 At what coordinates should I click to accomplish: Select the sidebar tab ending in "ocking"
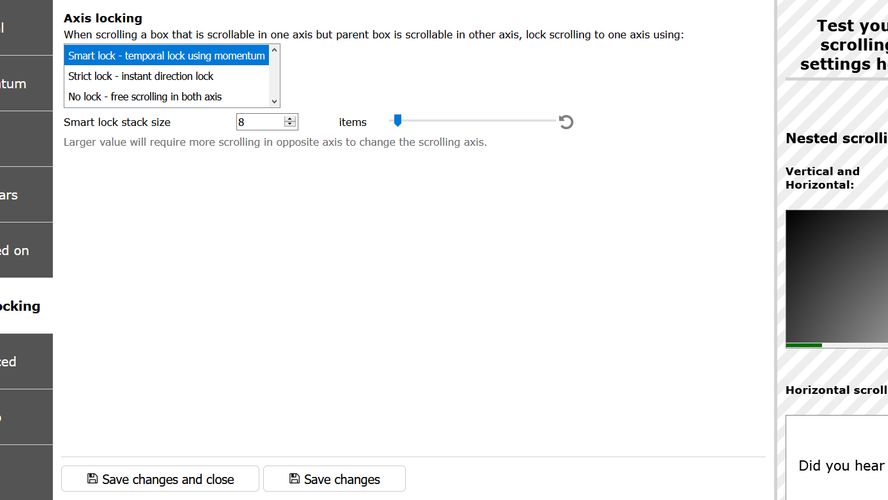26,306
